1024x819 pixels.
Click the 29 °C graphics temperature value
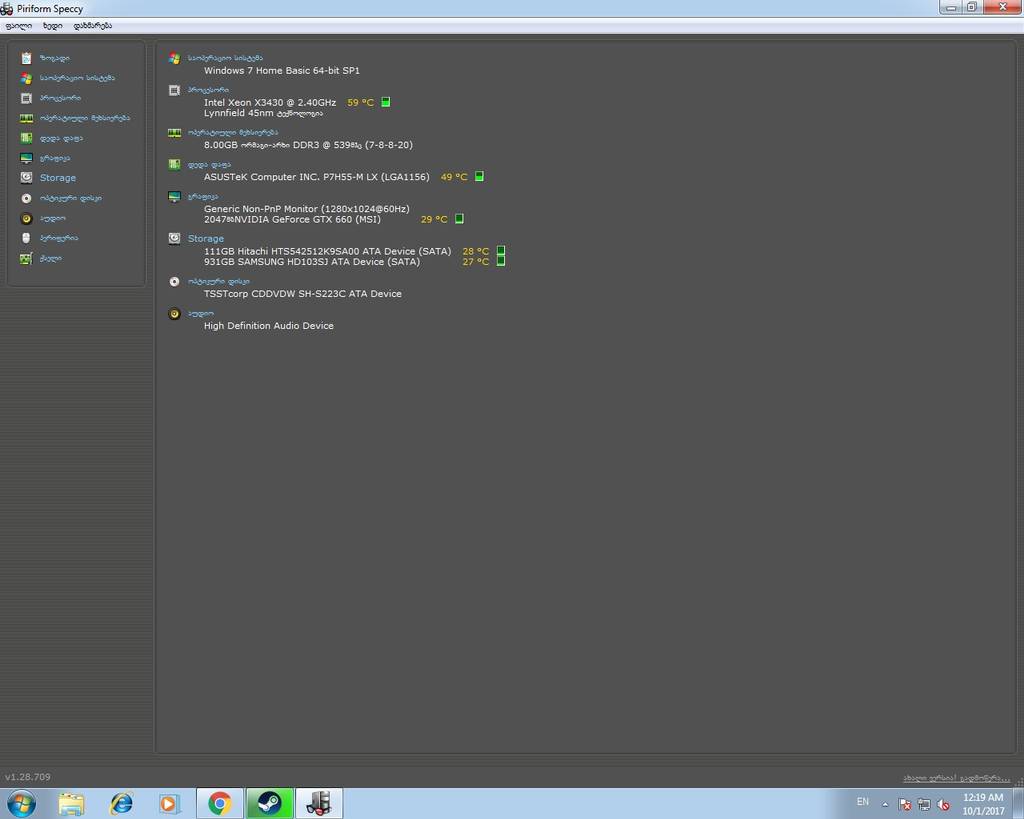[434, 219]
